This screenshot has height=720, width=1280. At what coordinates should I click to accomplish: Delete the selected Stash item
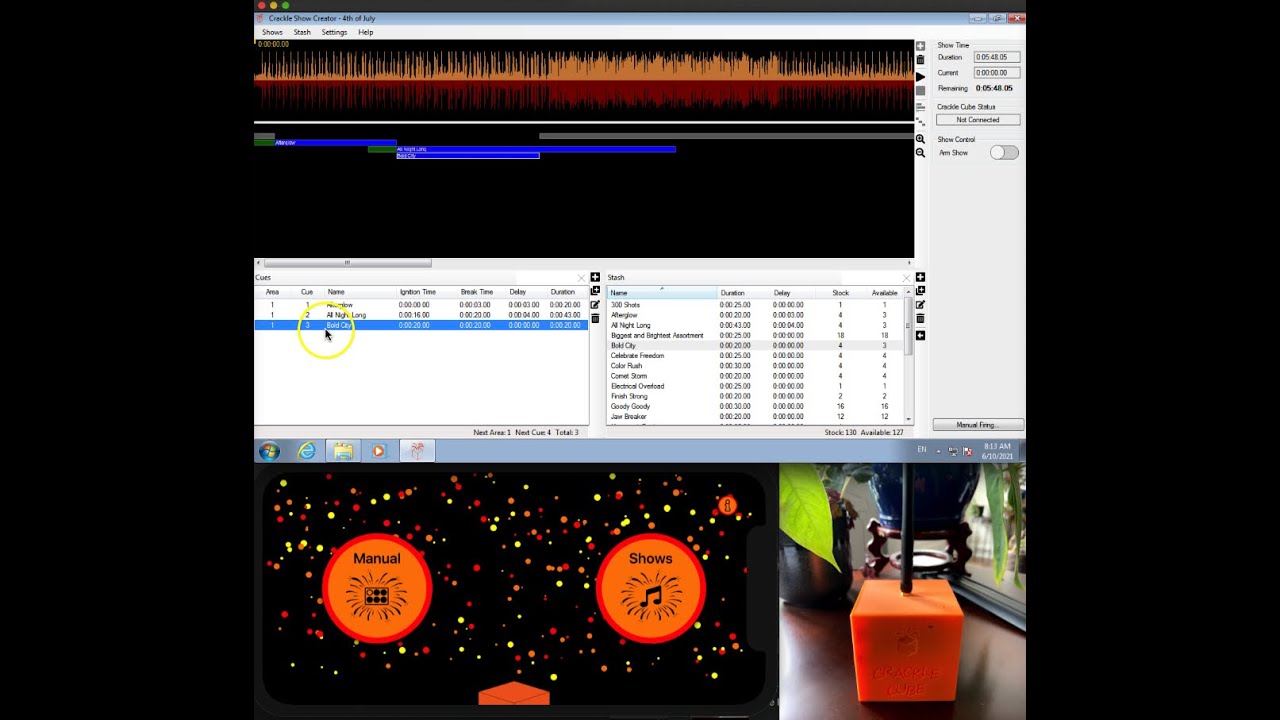920,319
